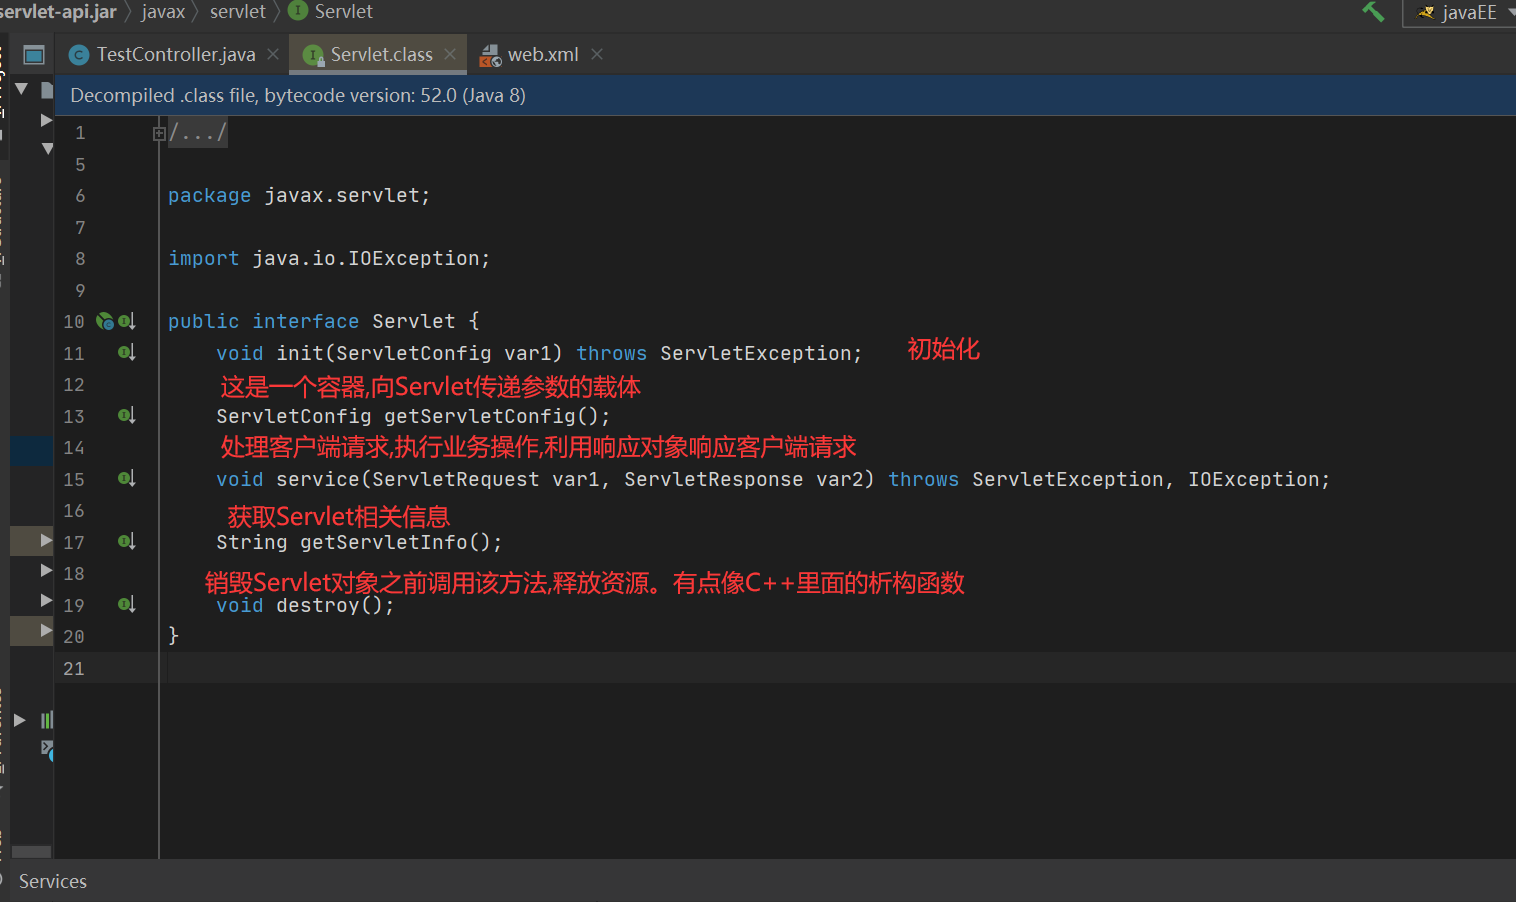
Task: Click servlet-api.jar in the breadcrumb bar
Action: tap(58, 12)
